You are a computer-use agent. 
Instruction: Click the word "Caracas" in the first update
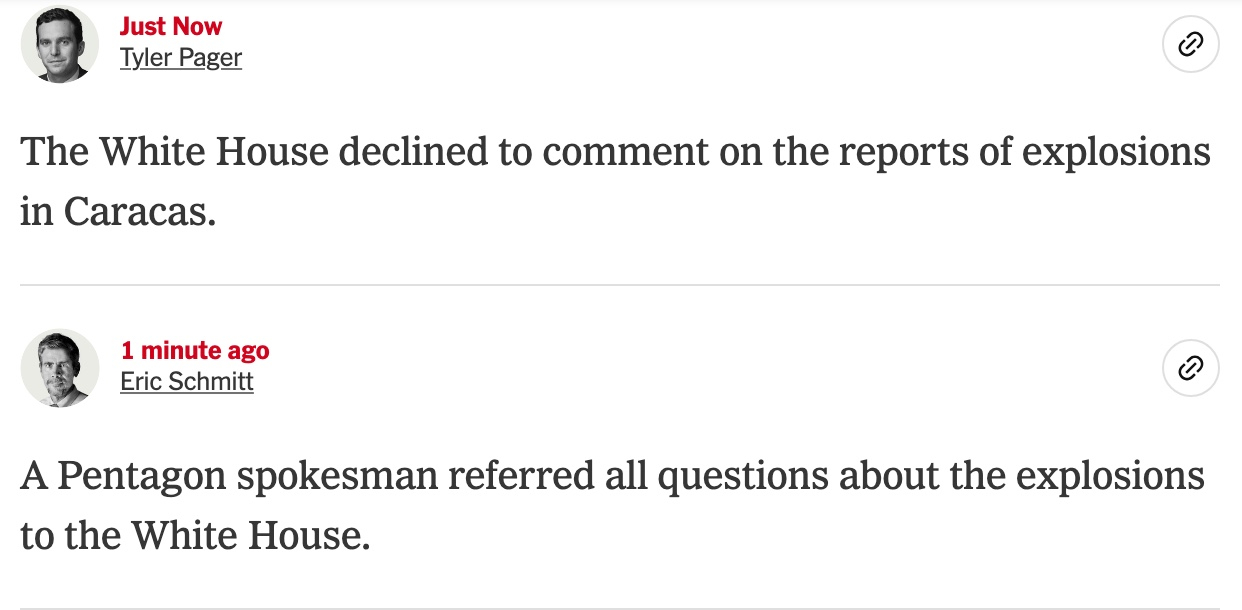click(139, 211)
